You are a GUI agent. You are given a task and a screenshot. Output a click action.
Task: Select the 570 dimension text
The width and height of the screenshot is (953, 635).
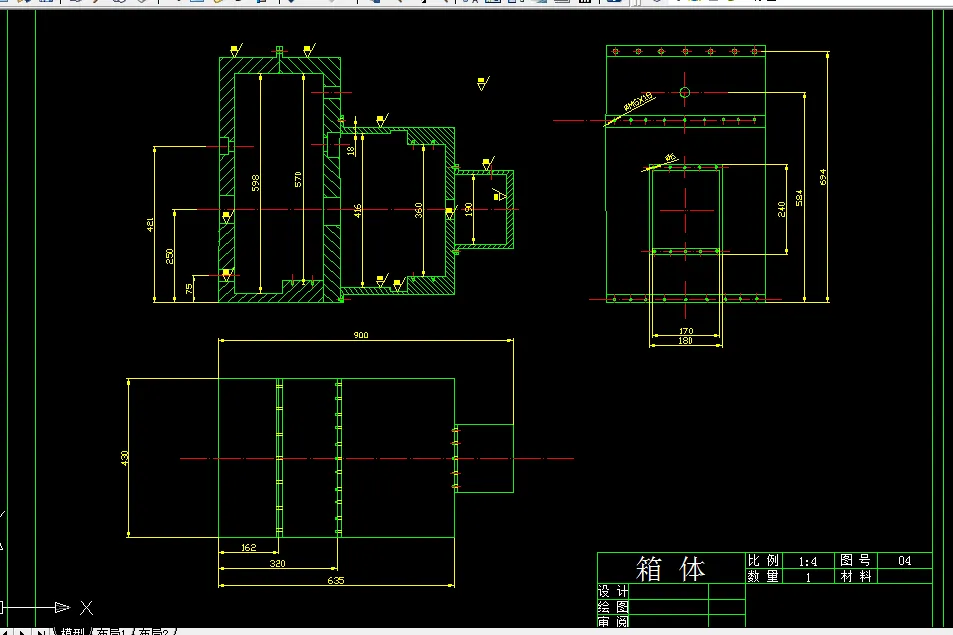point(298,180)
